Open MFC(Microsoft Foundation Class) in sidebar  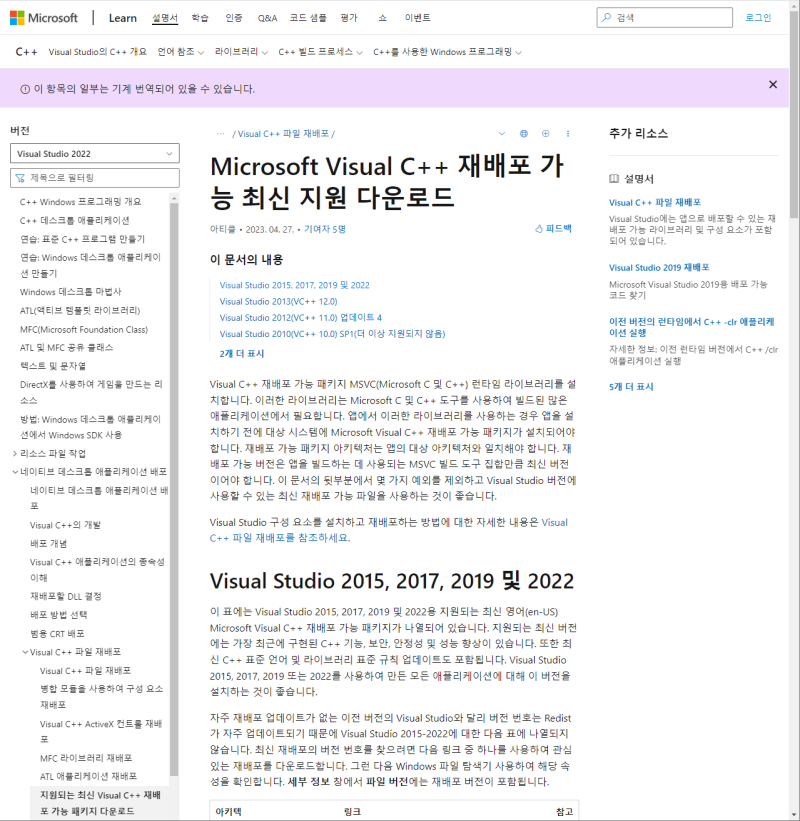coord(84,329)
